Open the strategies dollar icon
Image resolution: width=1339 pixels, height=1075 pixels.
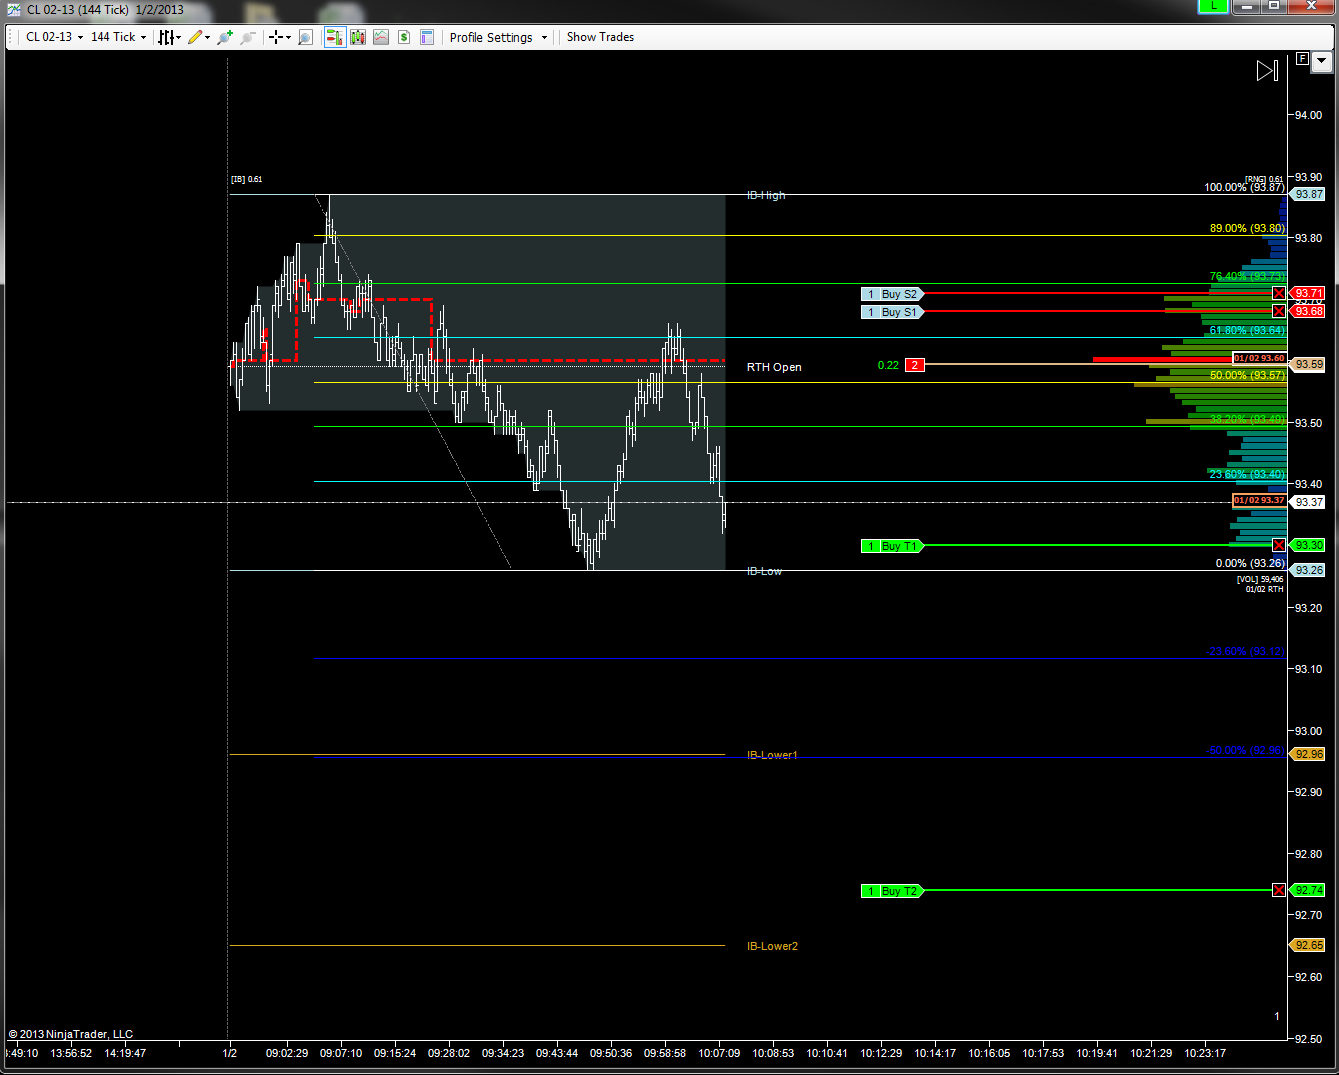click(404, 37)
